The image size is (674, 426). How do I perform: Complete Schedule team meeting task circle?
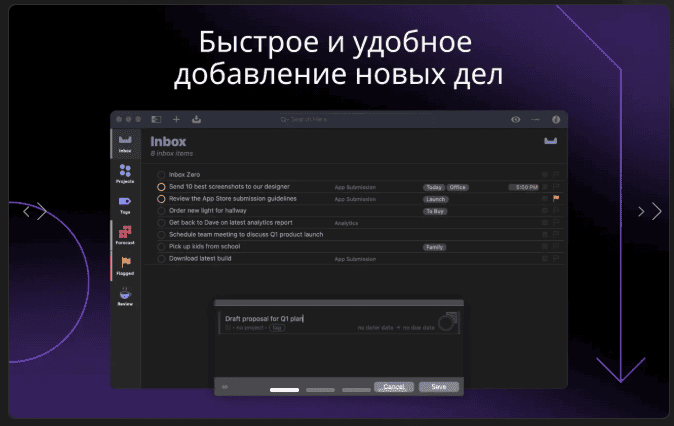[161, 235]
